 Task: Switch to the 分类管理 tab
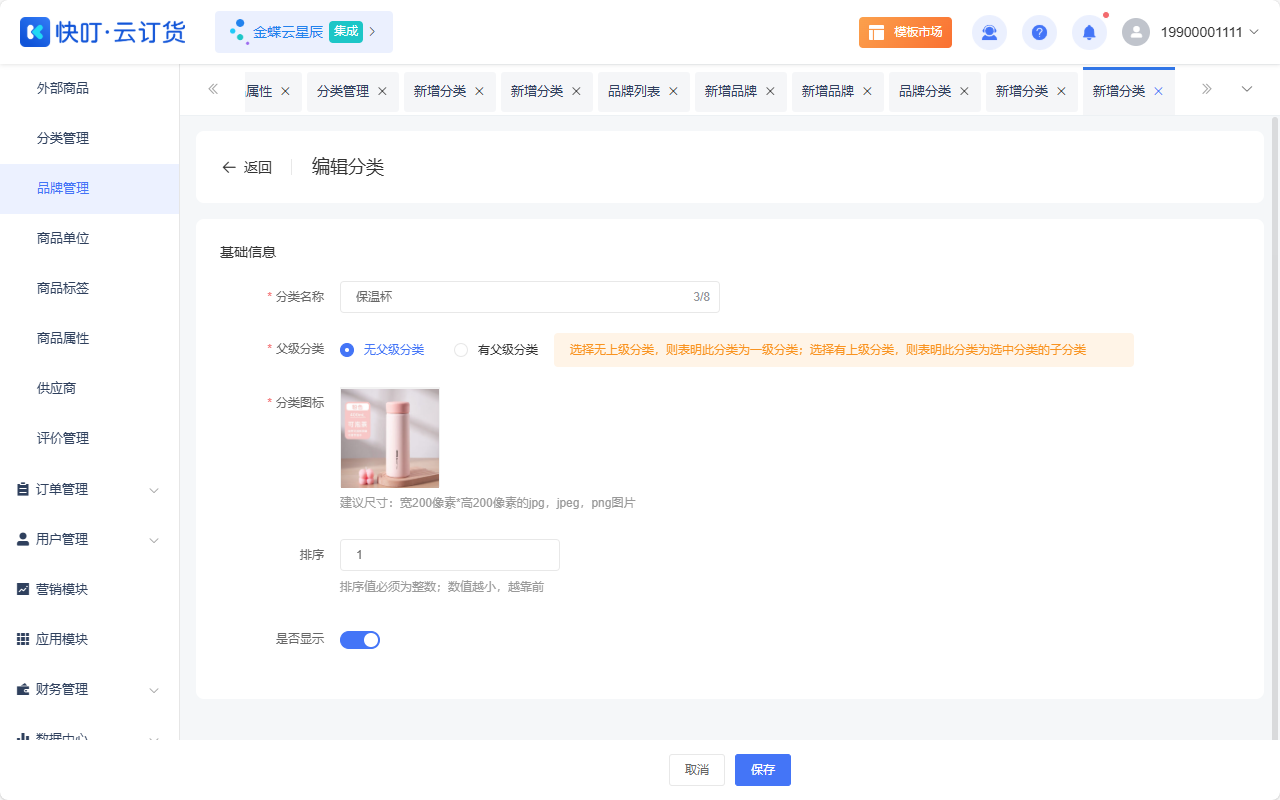point(343,91)
